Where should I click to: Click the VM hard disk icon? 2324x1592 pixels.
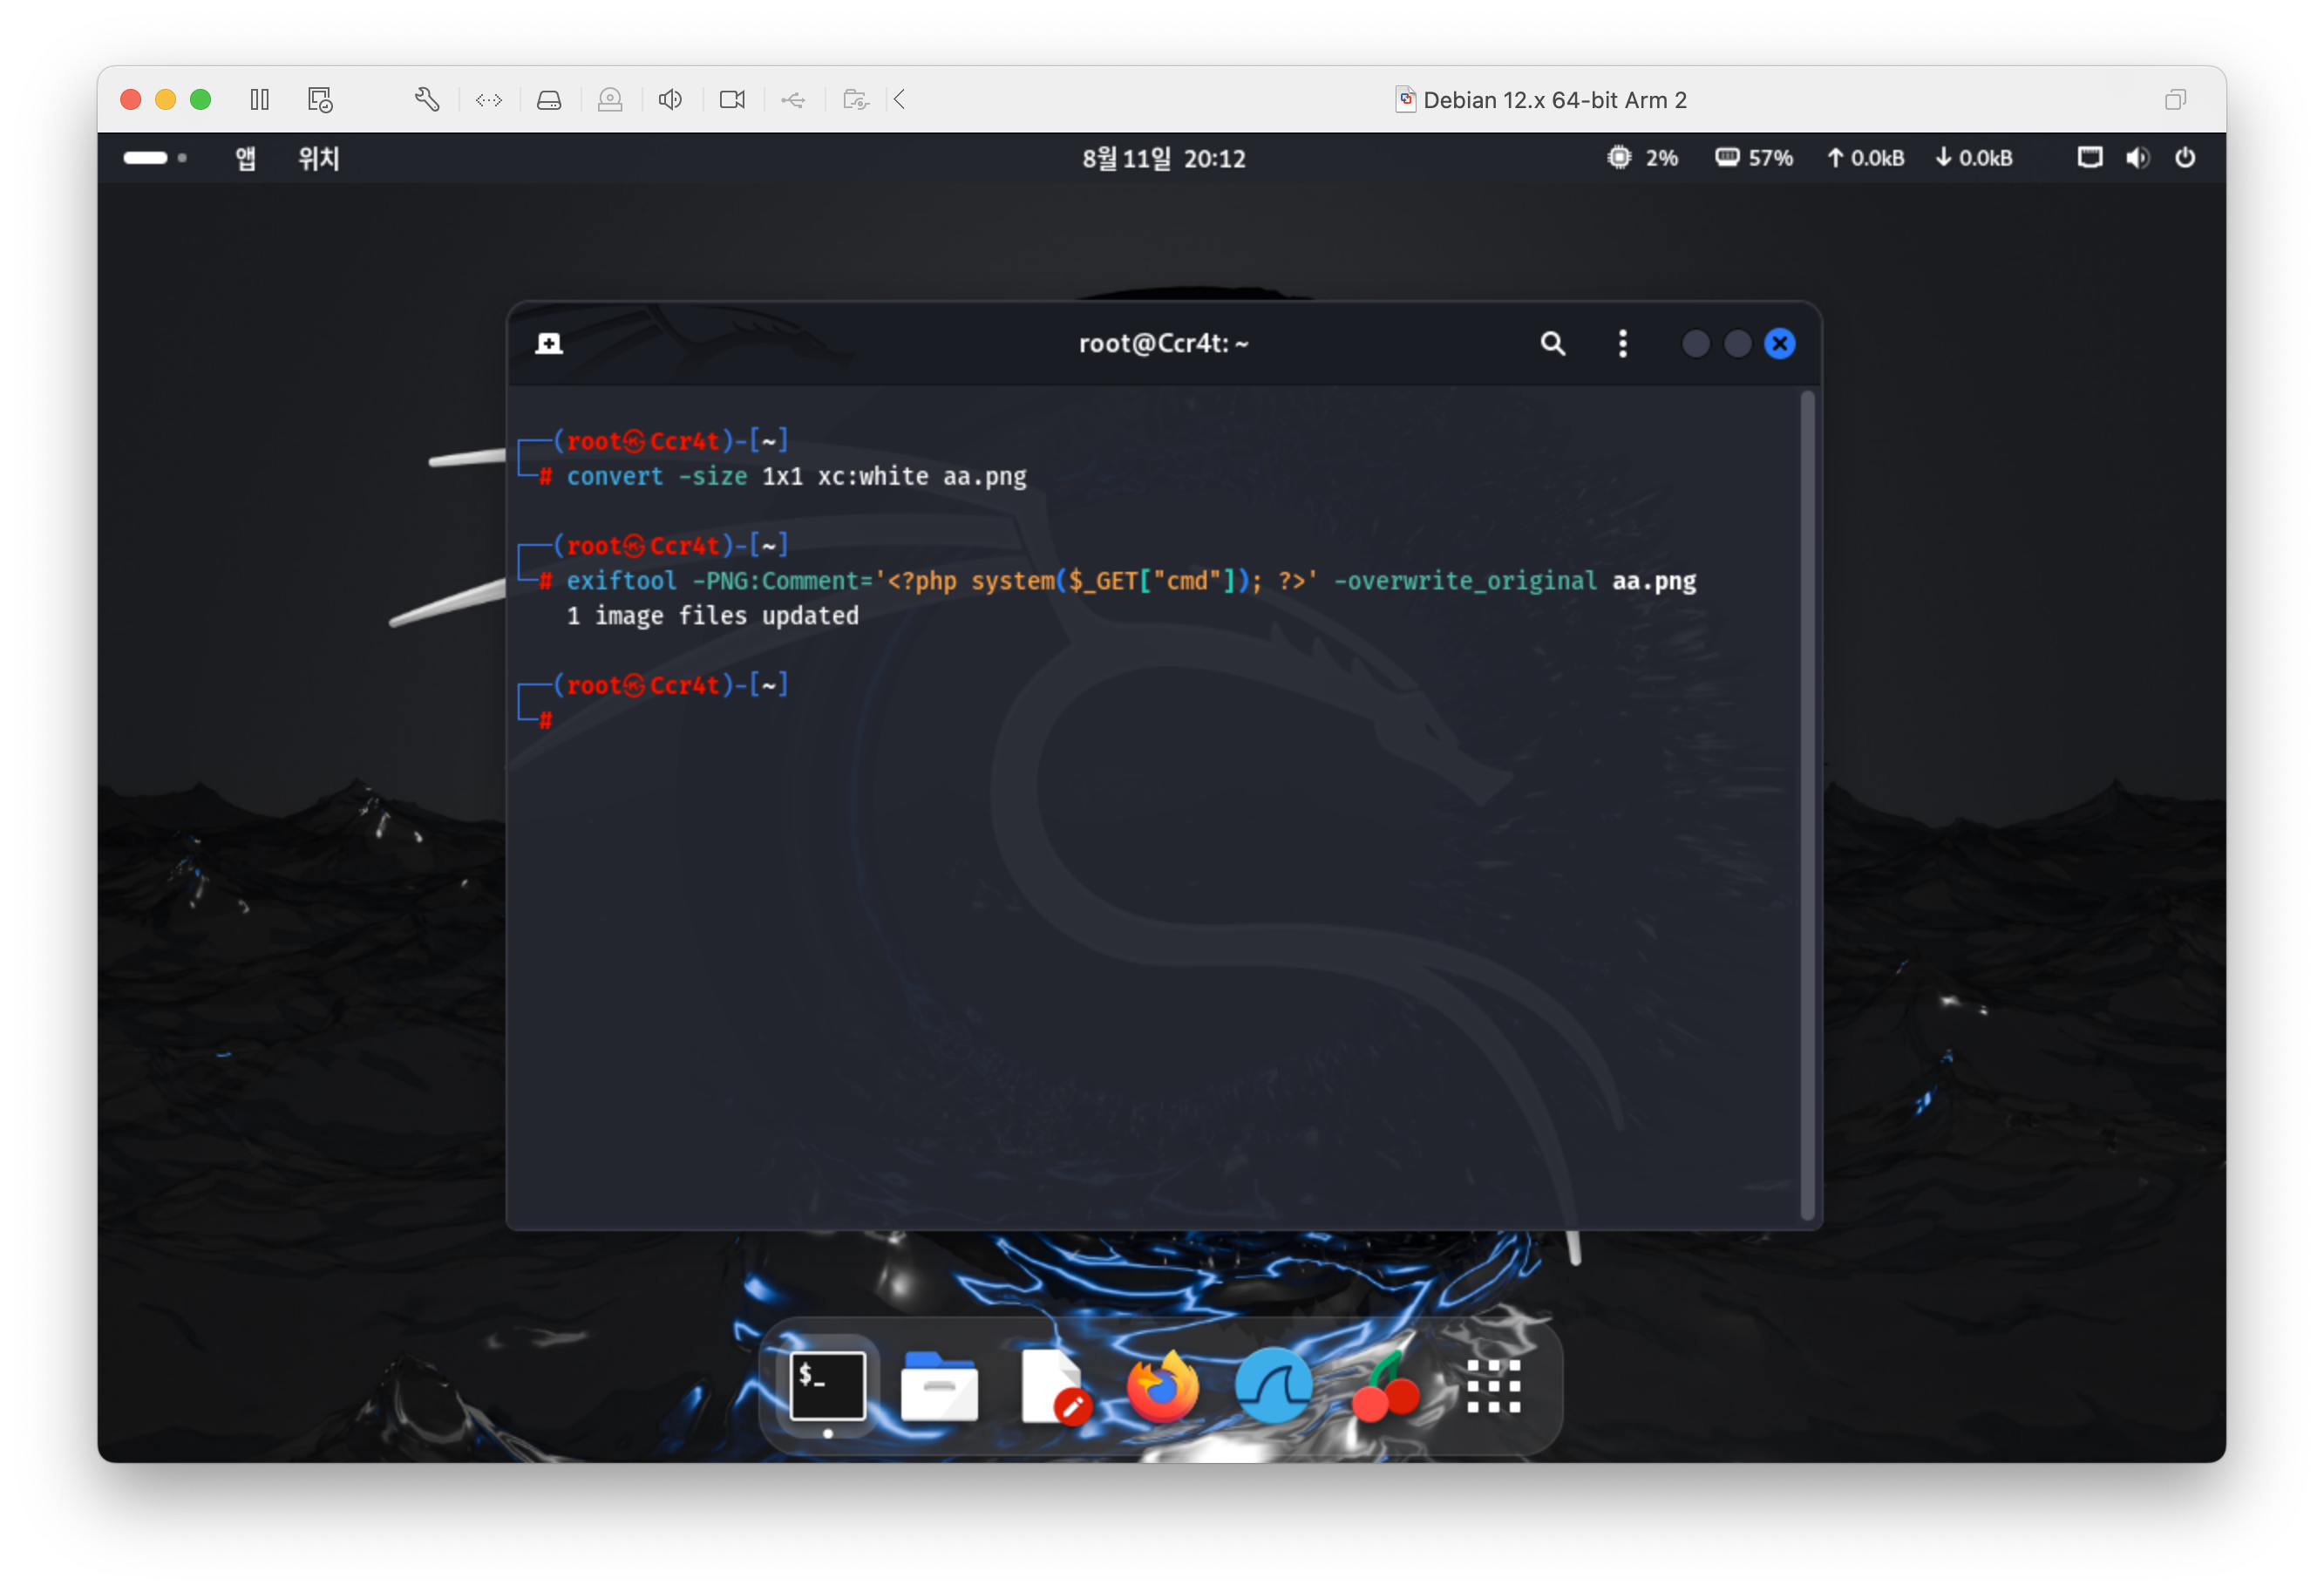(x=549, y=100)
